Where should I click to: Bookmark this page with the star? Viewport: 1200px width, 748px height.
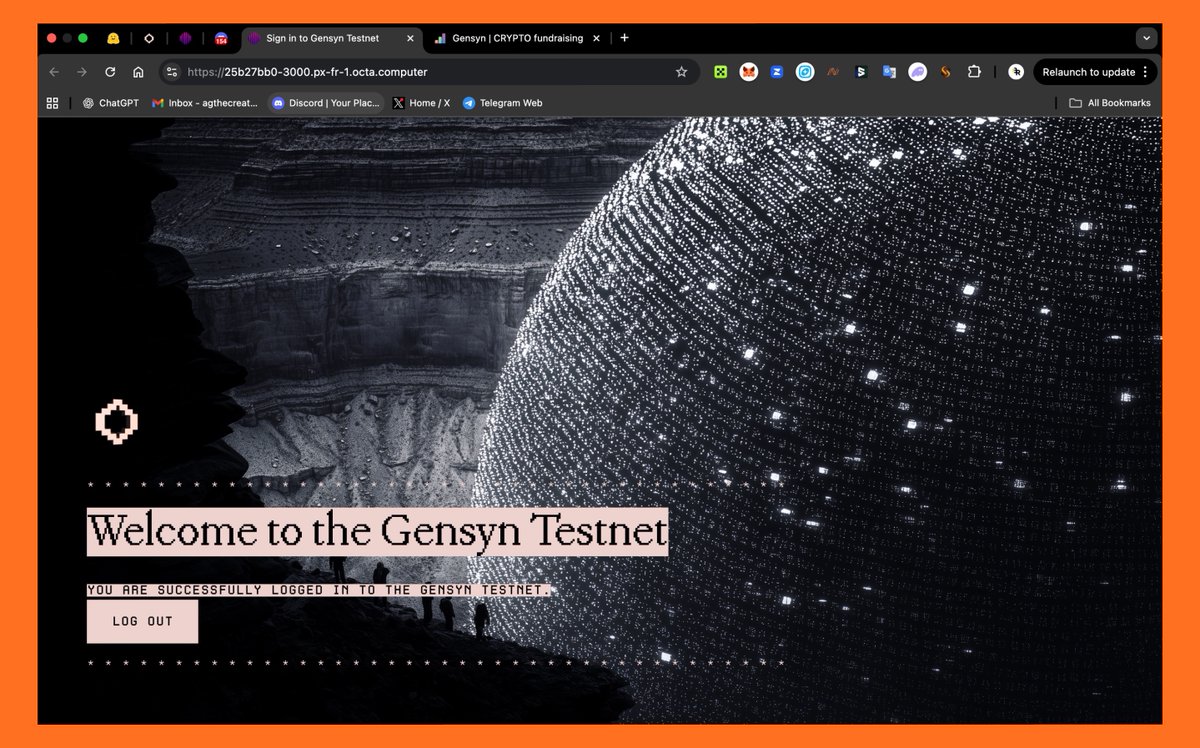click(681, 72)
